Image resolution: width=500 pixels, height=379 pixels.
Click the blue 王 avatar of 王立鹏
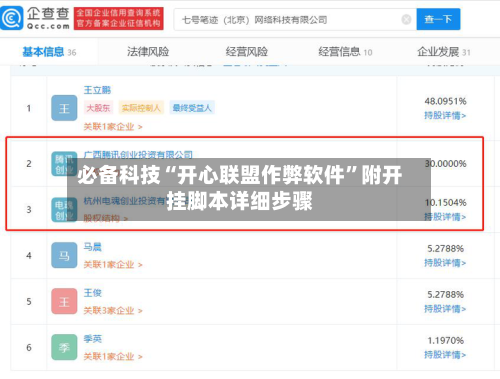64,108
